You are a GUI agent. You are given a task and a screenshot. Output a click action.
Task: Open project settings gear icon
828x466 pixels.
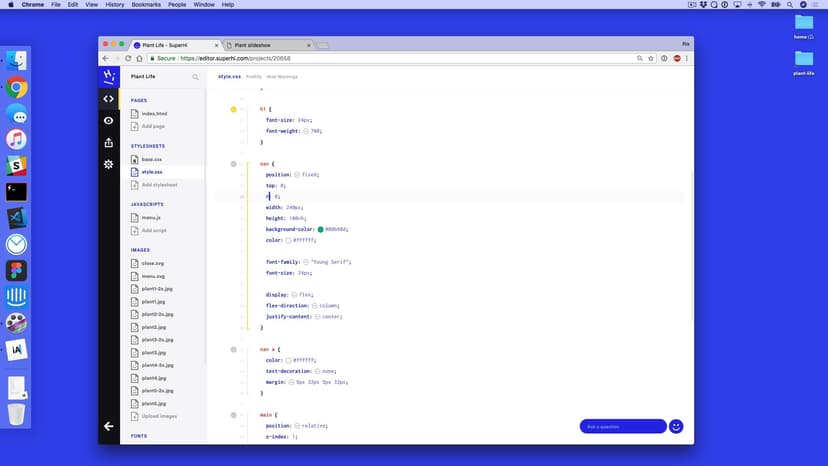pyautogui.click(x=109, y=164)
